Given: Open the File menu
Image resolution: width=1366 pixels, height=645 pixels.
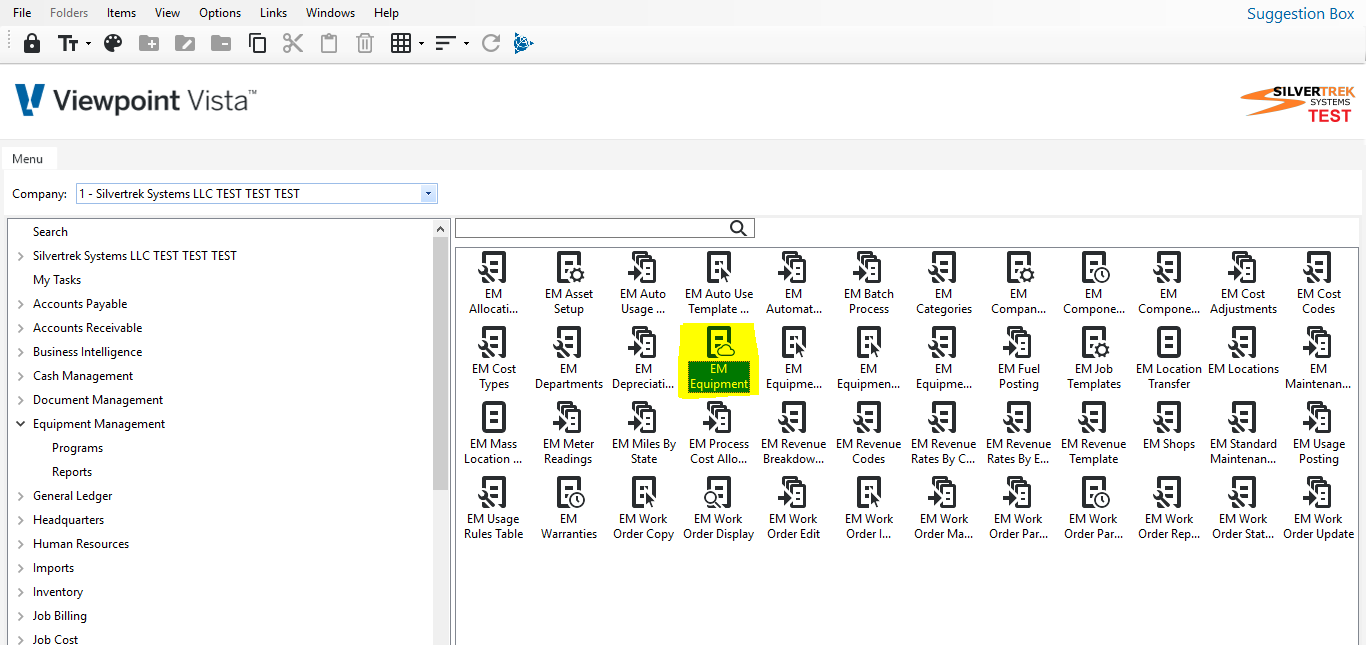Looking at the screenshot, I should point(22,13).
